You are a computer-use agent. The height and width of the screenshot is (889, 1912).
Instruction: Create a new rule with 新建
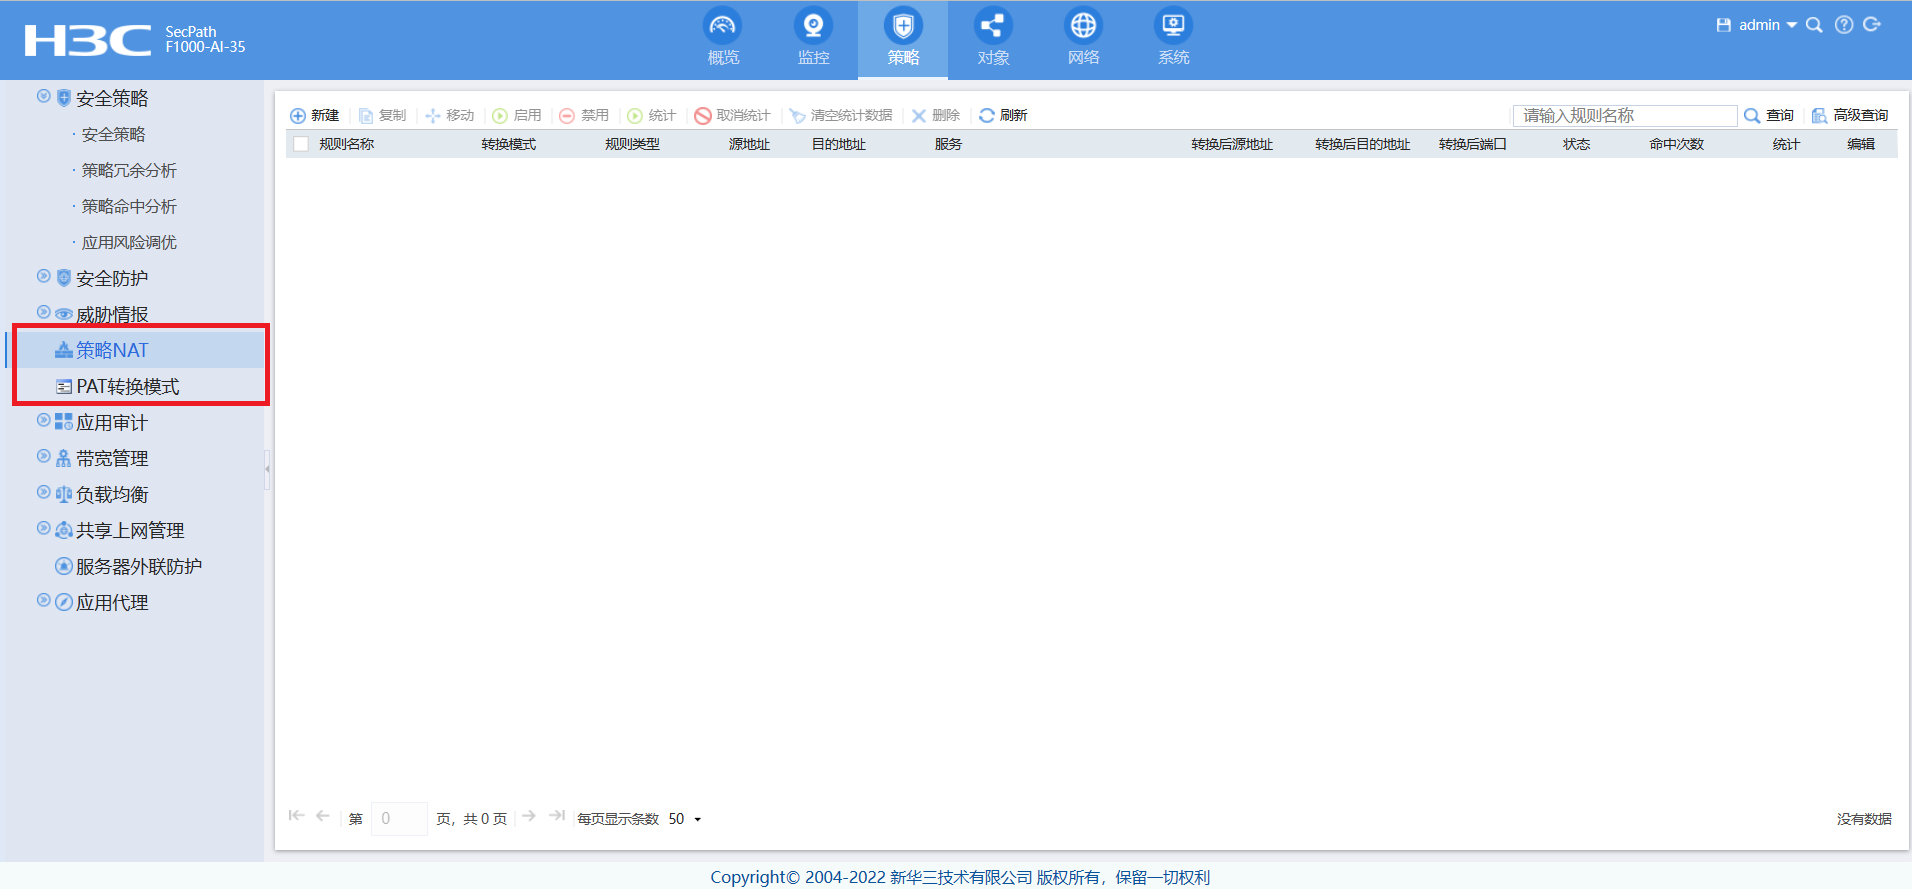pyautogui.click(x=314, y=116)
